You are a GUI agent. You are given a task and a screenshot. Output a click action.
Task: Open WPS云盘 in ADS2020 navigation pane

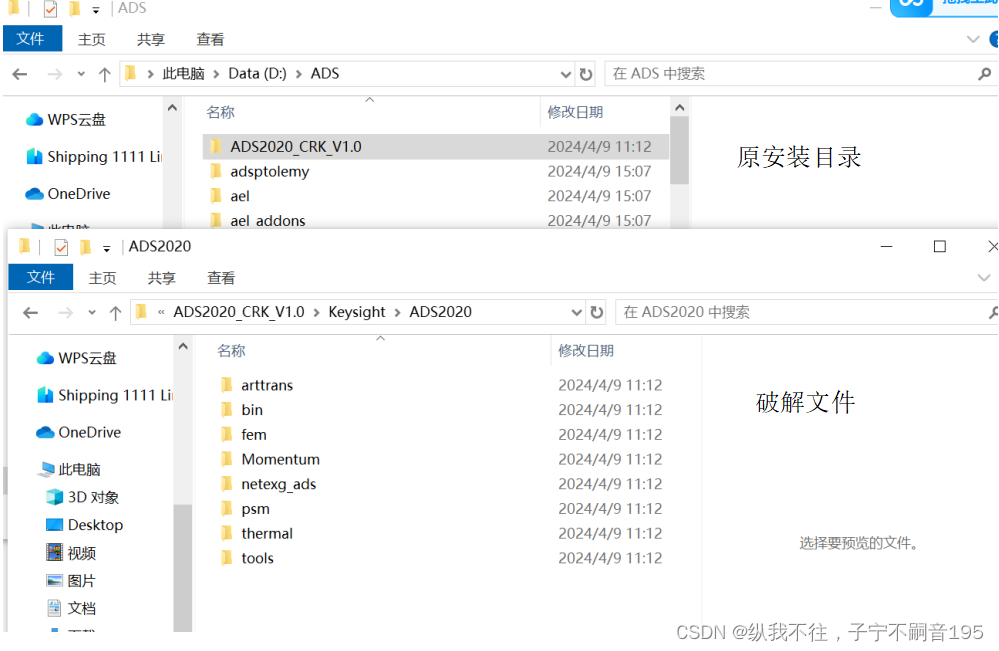(x=76, y=358)
